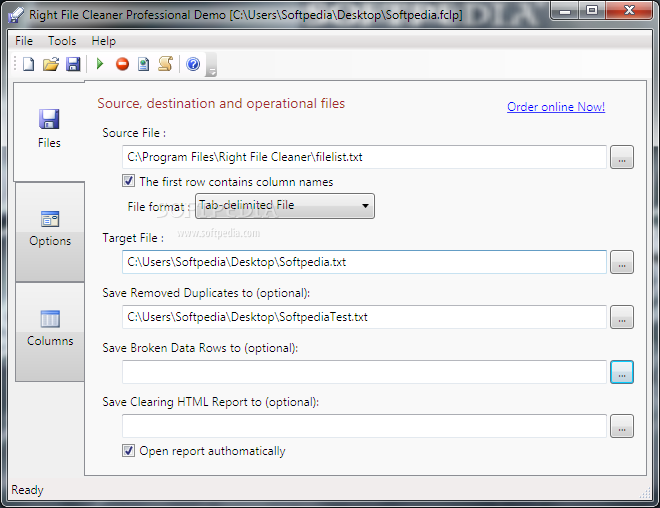
Task: Click 'Save Clearing HTML Report to (optional):' label
Action: coord(211,402)
